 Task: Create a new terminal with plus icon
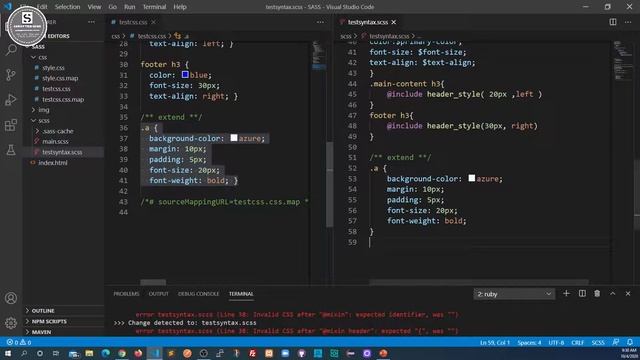tap(566, 293)
